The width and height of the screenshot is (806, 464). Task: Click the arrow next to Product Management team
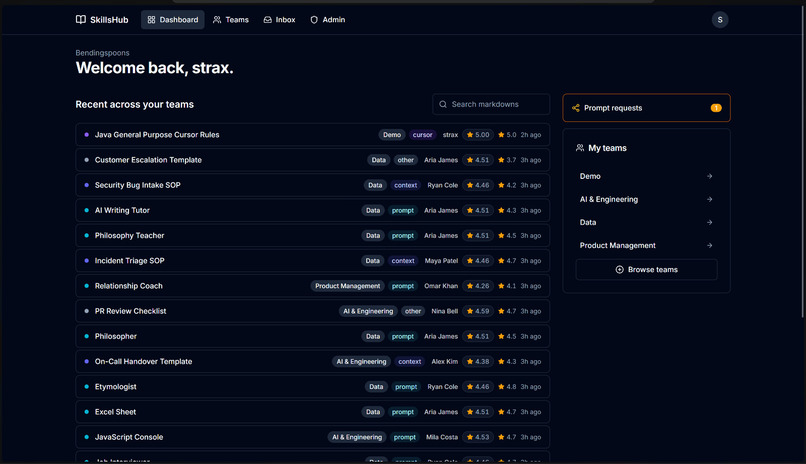click(709, 246)
